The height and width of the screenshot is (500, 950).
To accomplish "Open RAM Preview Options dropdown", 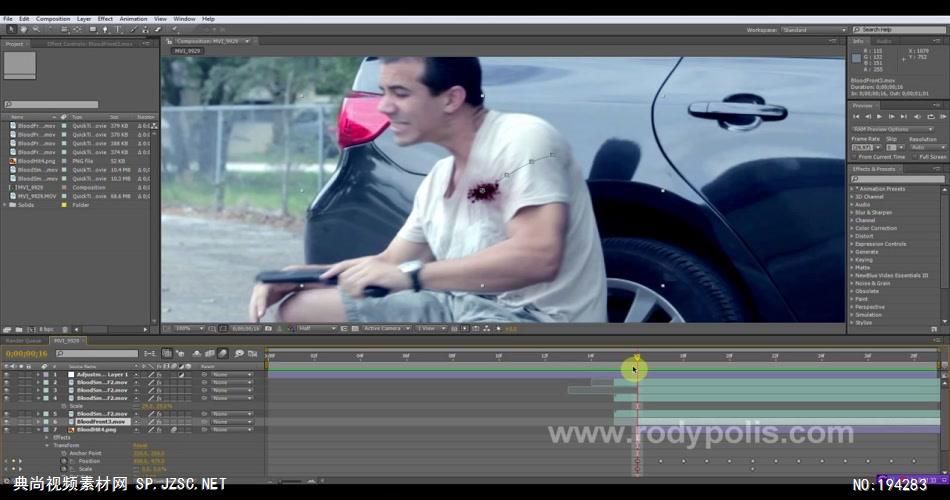I will point(893,129).
